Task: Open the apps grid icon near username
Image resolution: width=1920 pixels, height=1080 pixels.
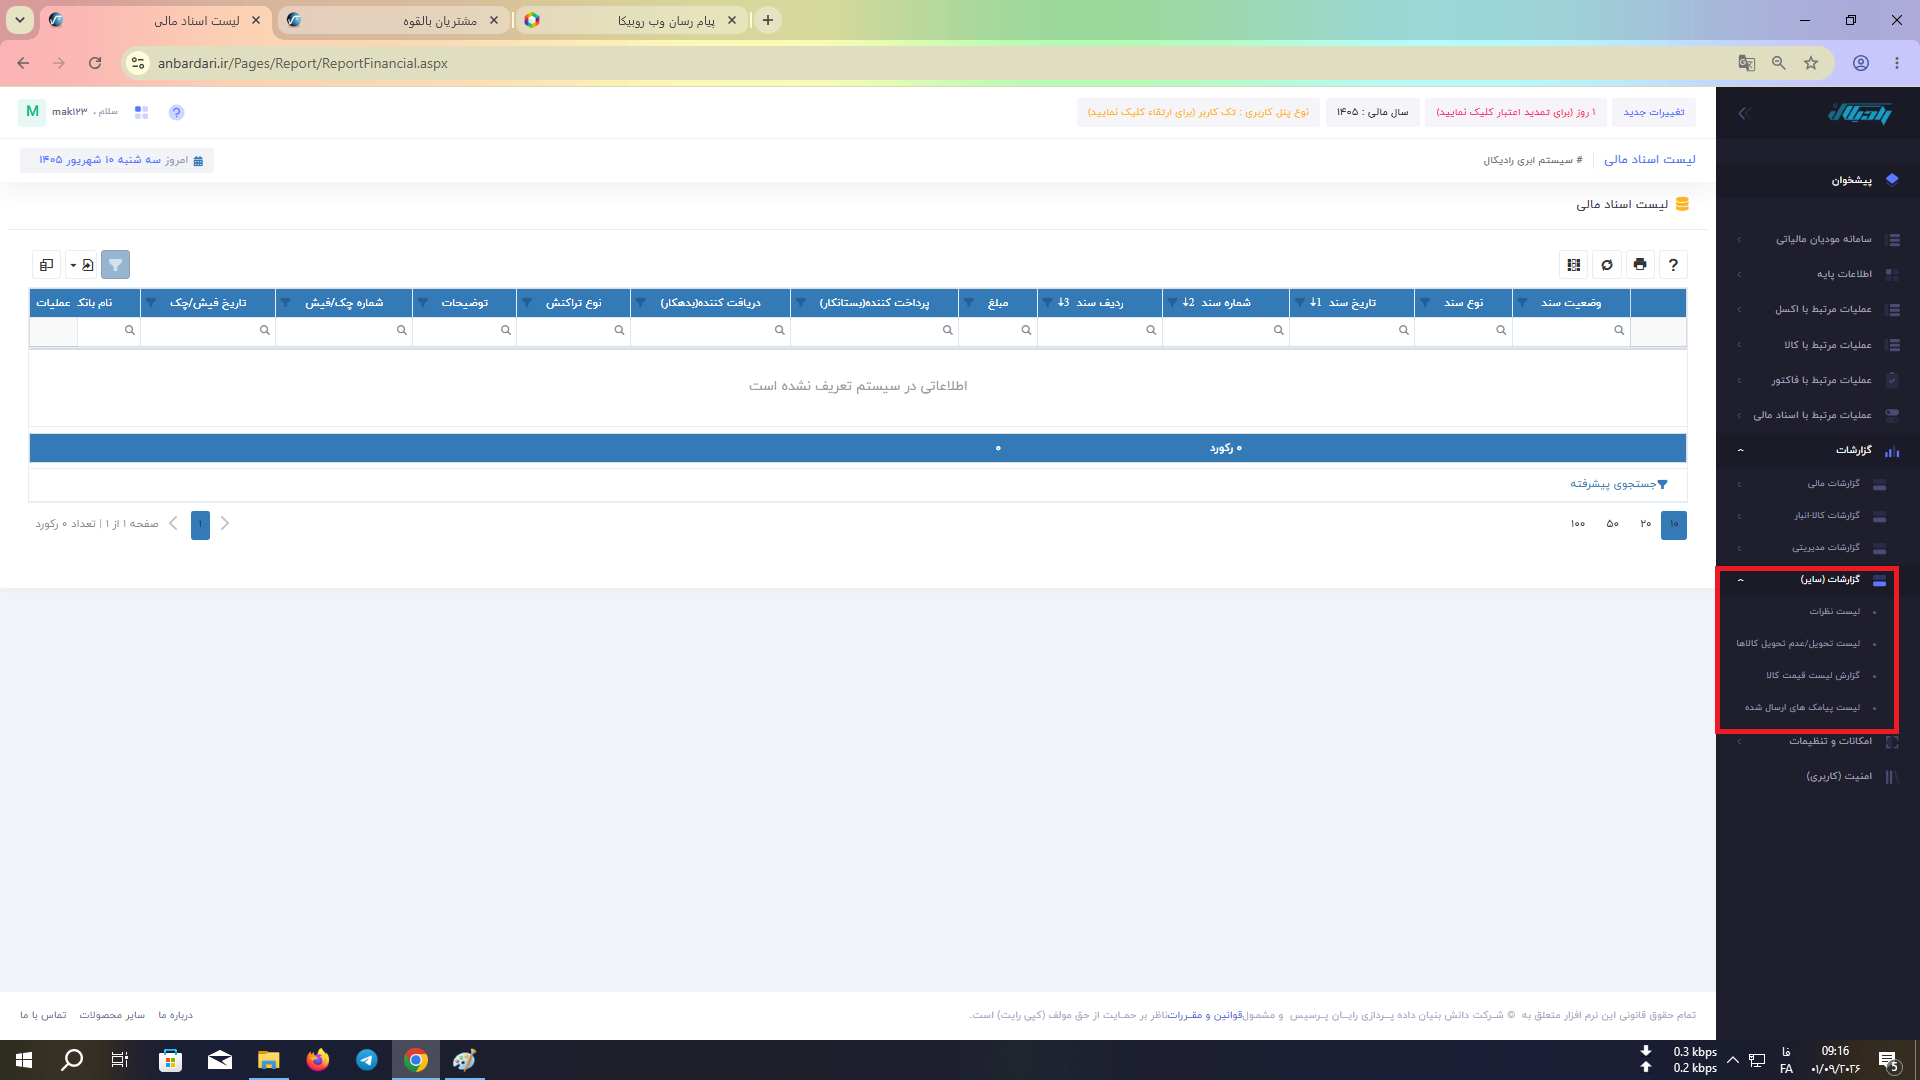Action: [141, 113]
